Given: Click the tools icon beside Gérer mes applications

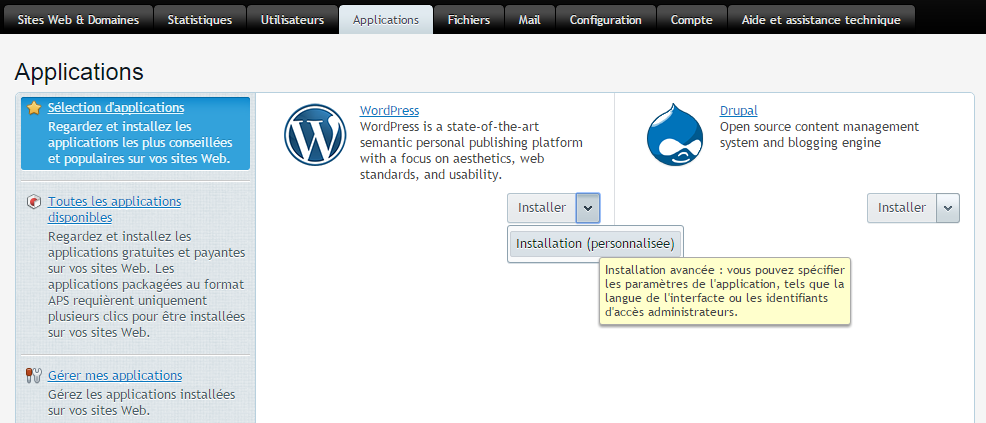Looking at the screenshot, I should (34, 376).
